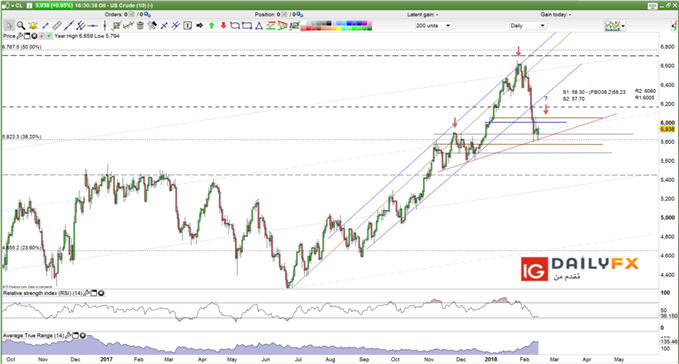
Task: Open the Price settings wrench icon
Action: point(19,36)
